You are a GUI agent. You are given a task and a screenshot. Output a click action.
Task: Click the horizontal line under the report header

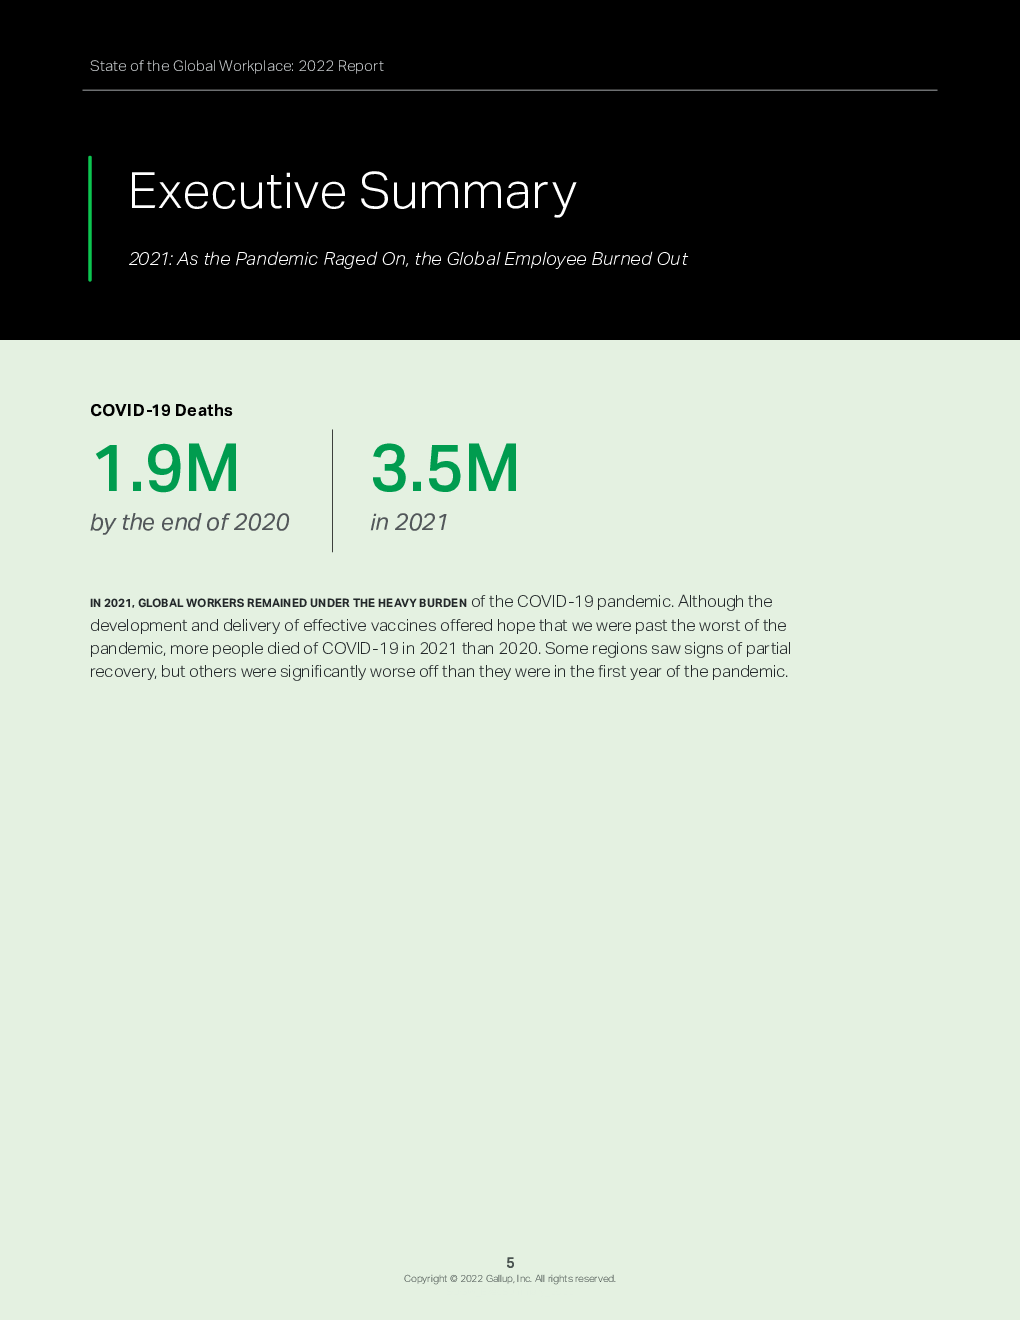point(510,90)
